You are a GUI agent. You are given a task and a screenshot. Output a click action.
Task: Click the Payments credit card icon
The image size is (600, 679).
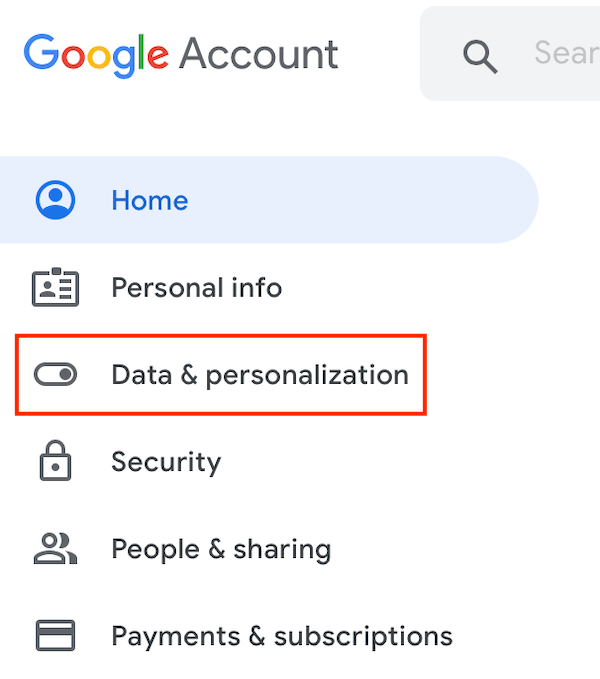tap(55, 635)
